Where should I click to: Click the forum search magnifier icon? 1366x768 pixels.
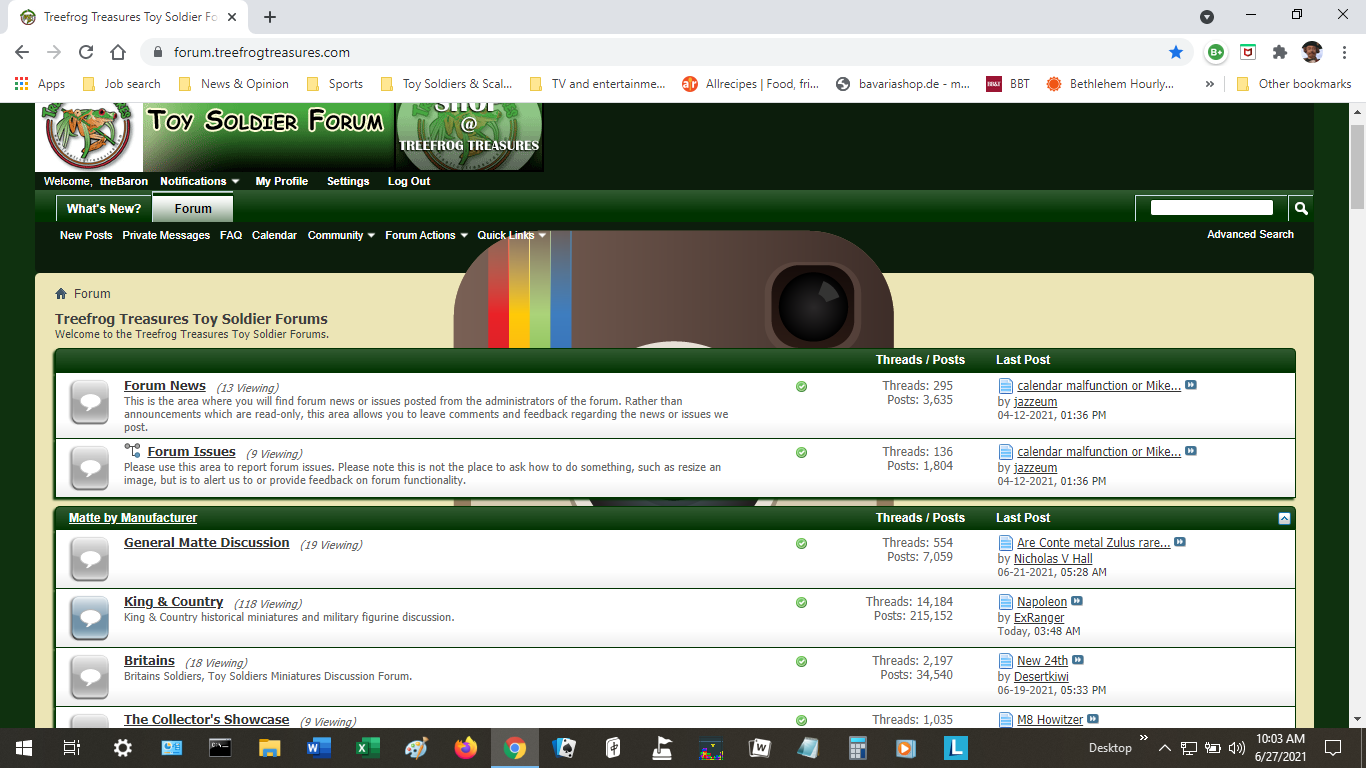point(1301,208)
